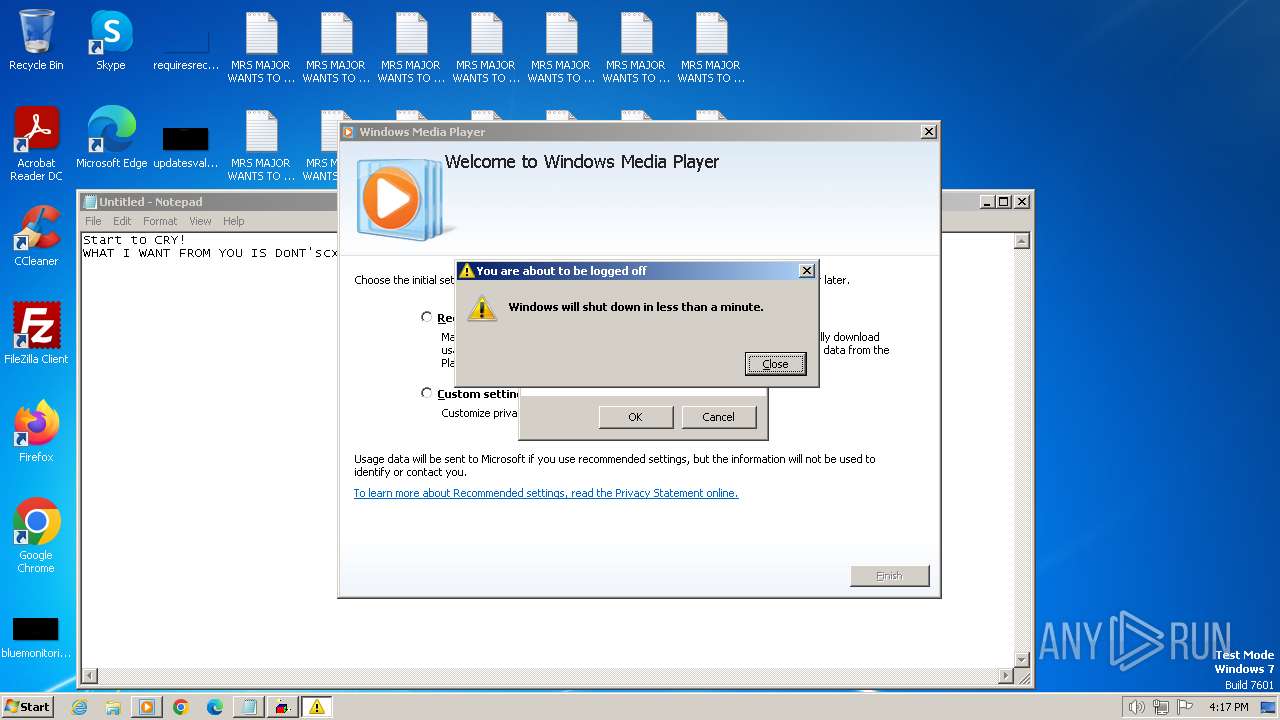The height and width of the screenshot is (720, 1280).
Task: Select the Recommended settings radio button
Action: click(427, 317)
